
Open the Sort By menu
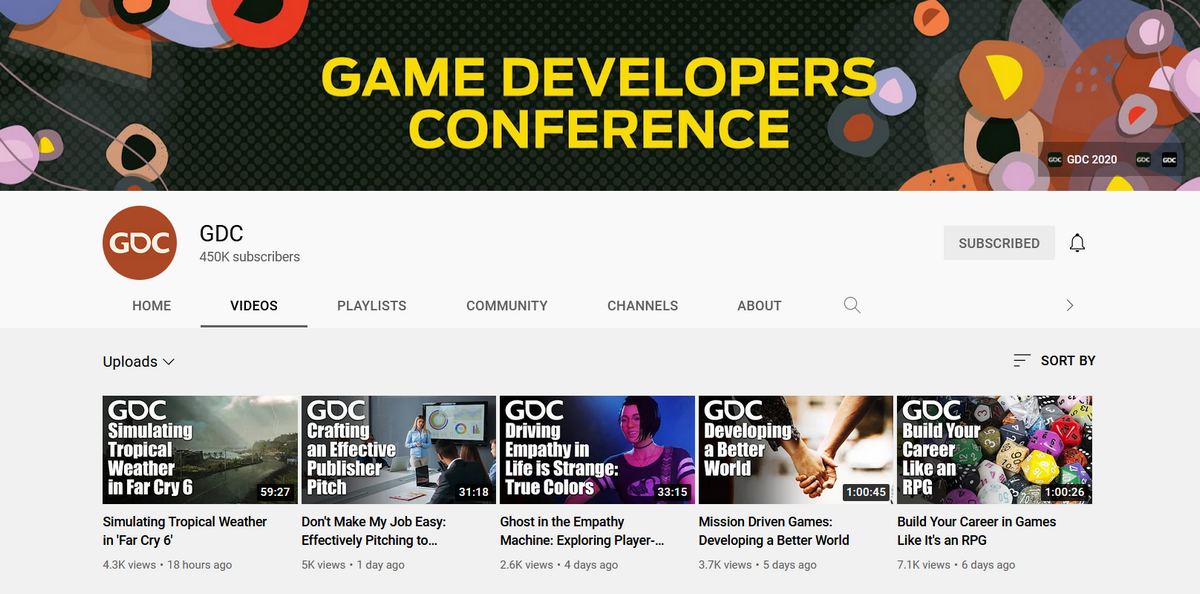tap(1067, 360)
